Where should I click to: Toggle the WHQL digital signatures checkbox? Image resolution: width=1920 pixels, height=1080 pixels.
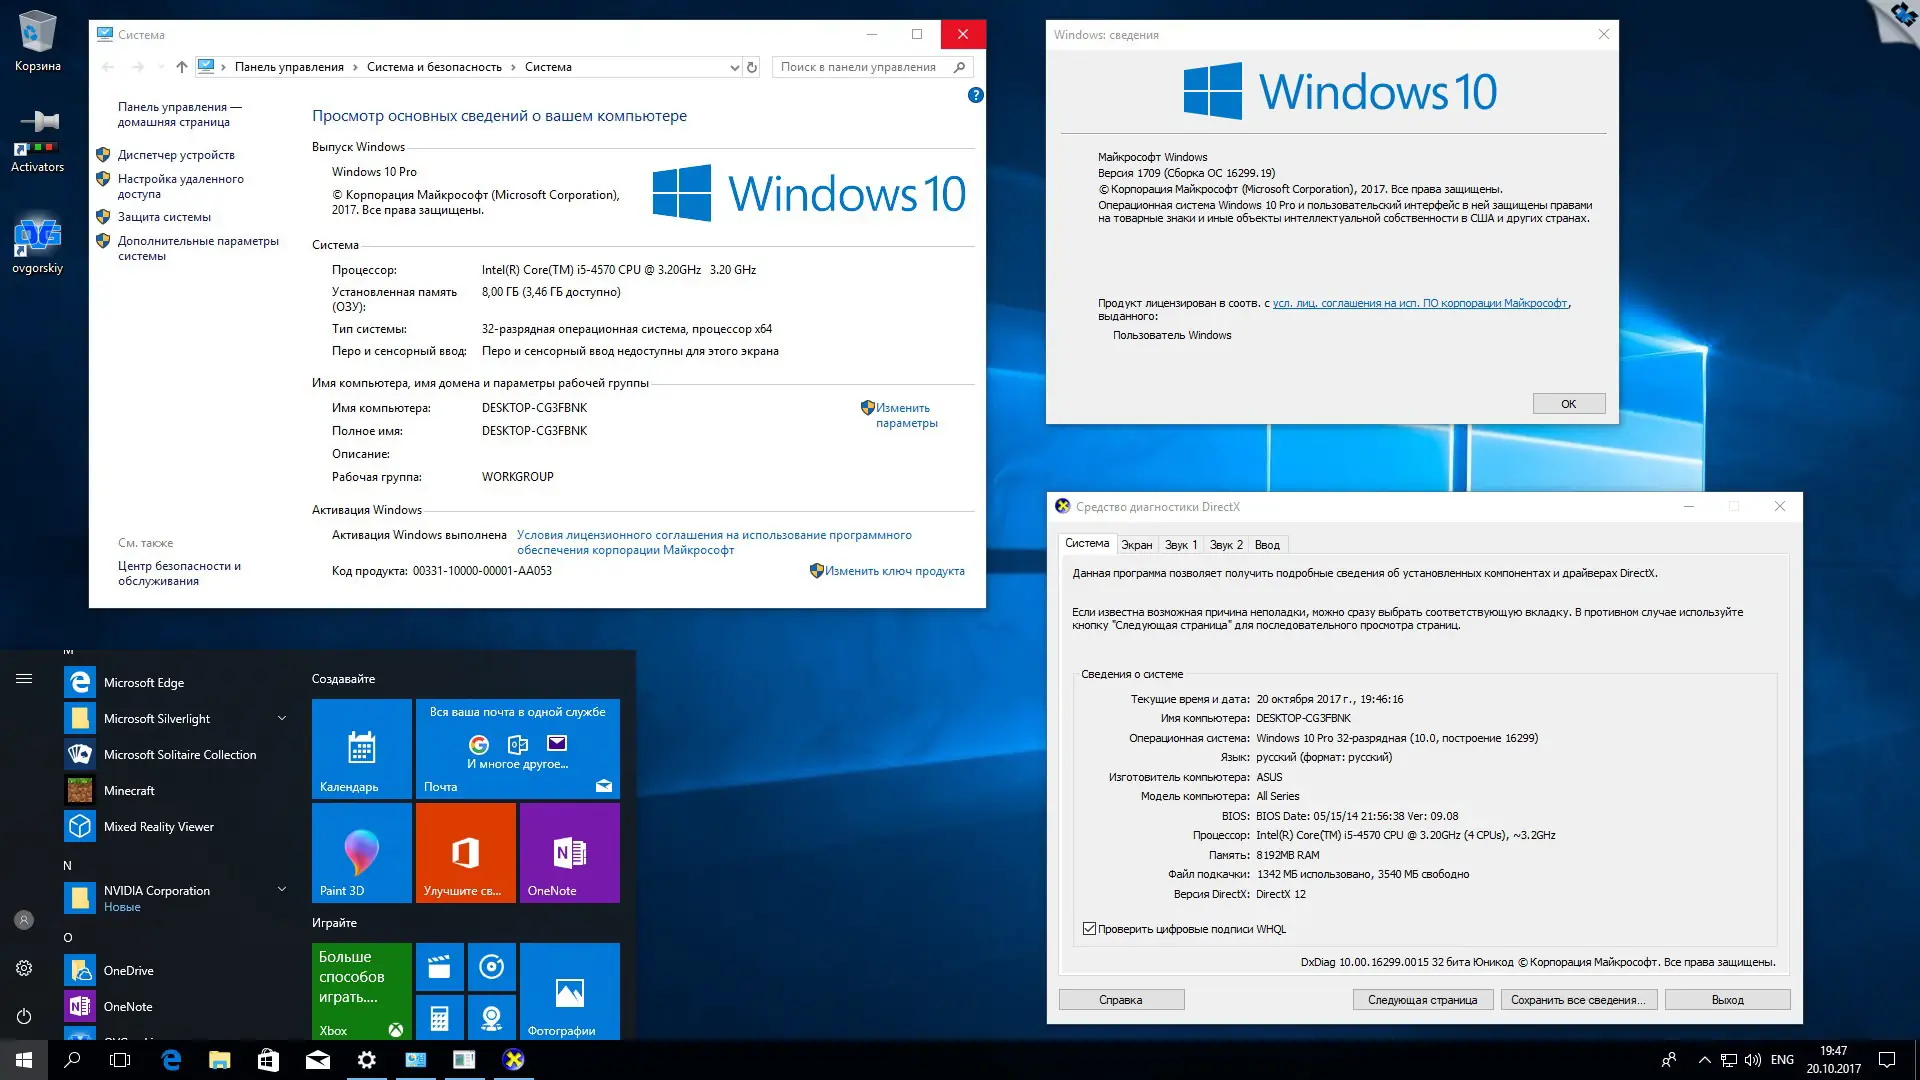[1089, 928]
